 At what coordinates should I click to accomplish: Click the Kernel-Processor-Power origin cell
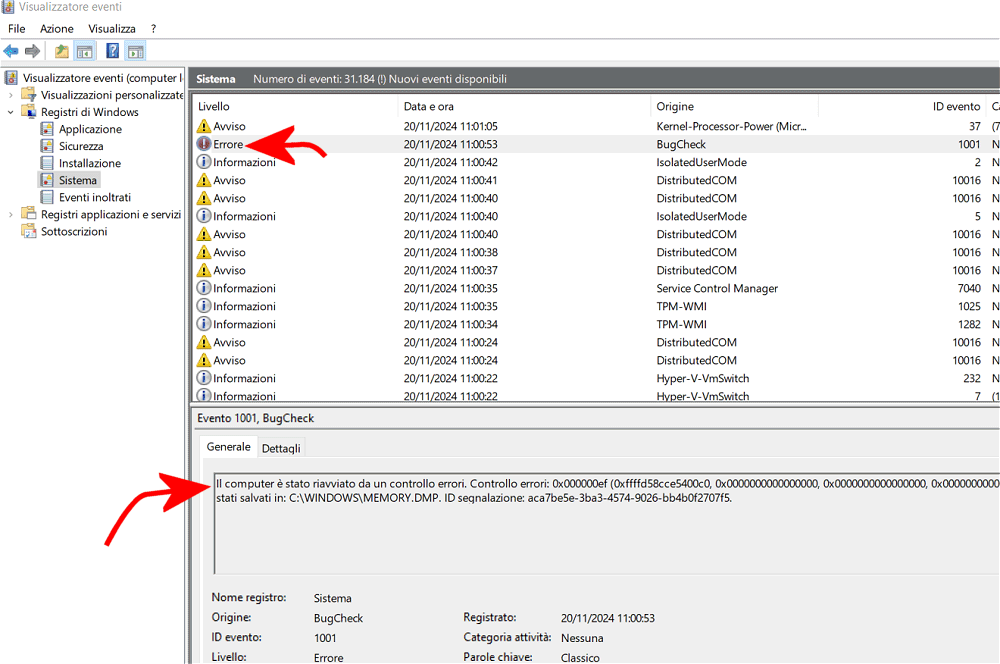[731, 126]
